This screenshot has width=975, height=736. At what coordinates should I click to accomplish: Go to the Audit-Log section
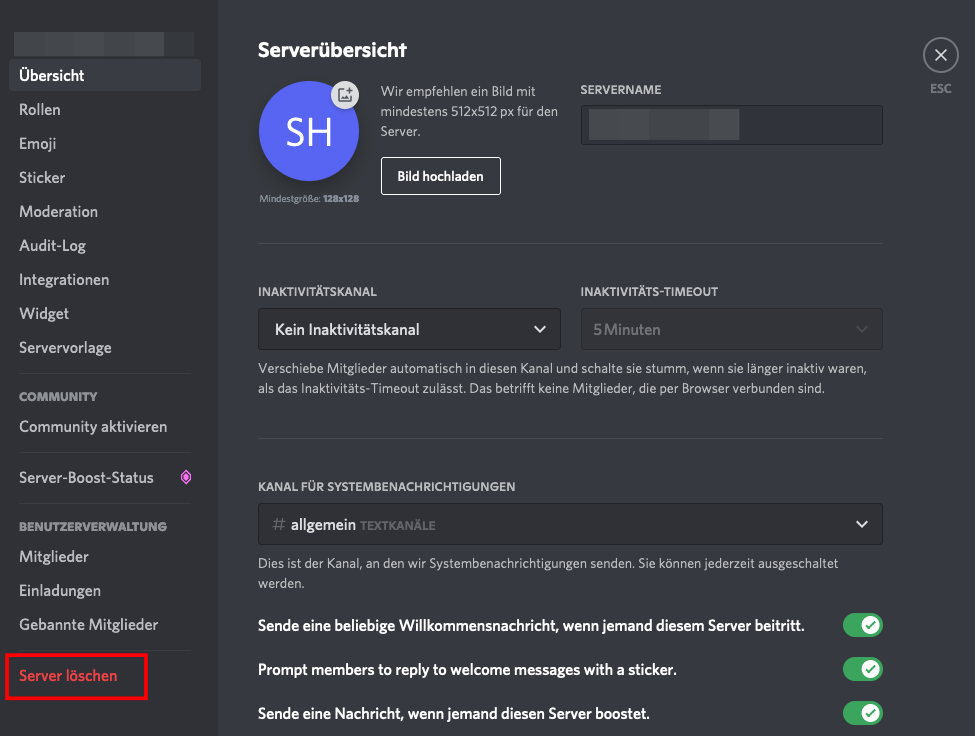(x=53, y=246)
